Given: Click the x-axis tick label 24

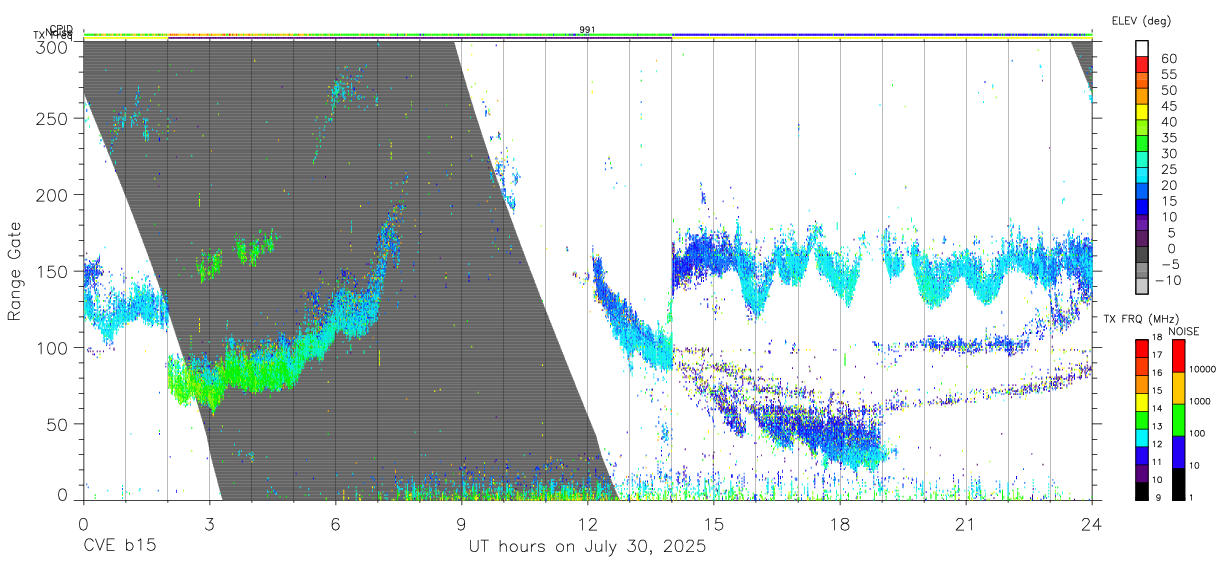Looking at the screenshot, I should click(1092, 524).
